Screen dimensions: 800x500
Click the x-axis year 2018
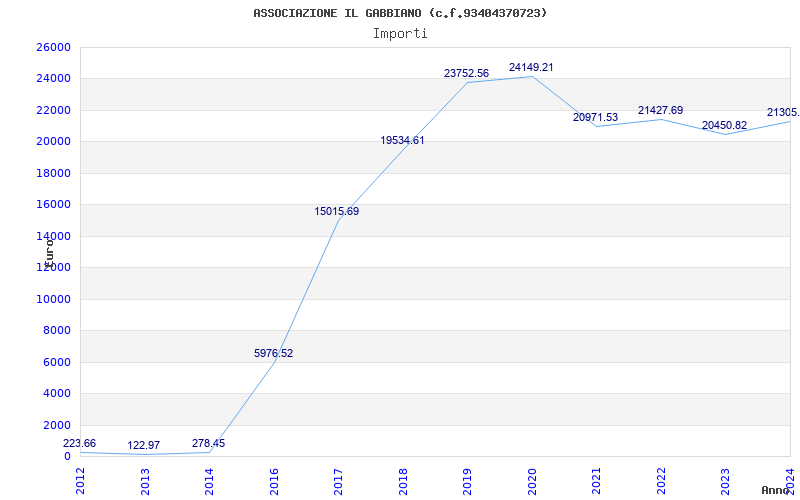(x=403, y=481)
